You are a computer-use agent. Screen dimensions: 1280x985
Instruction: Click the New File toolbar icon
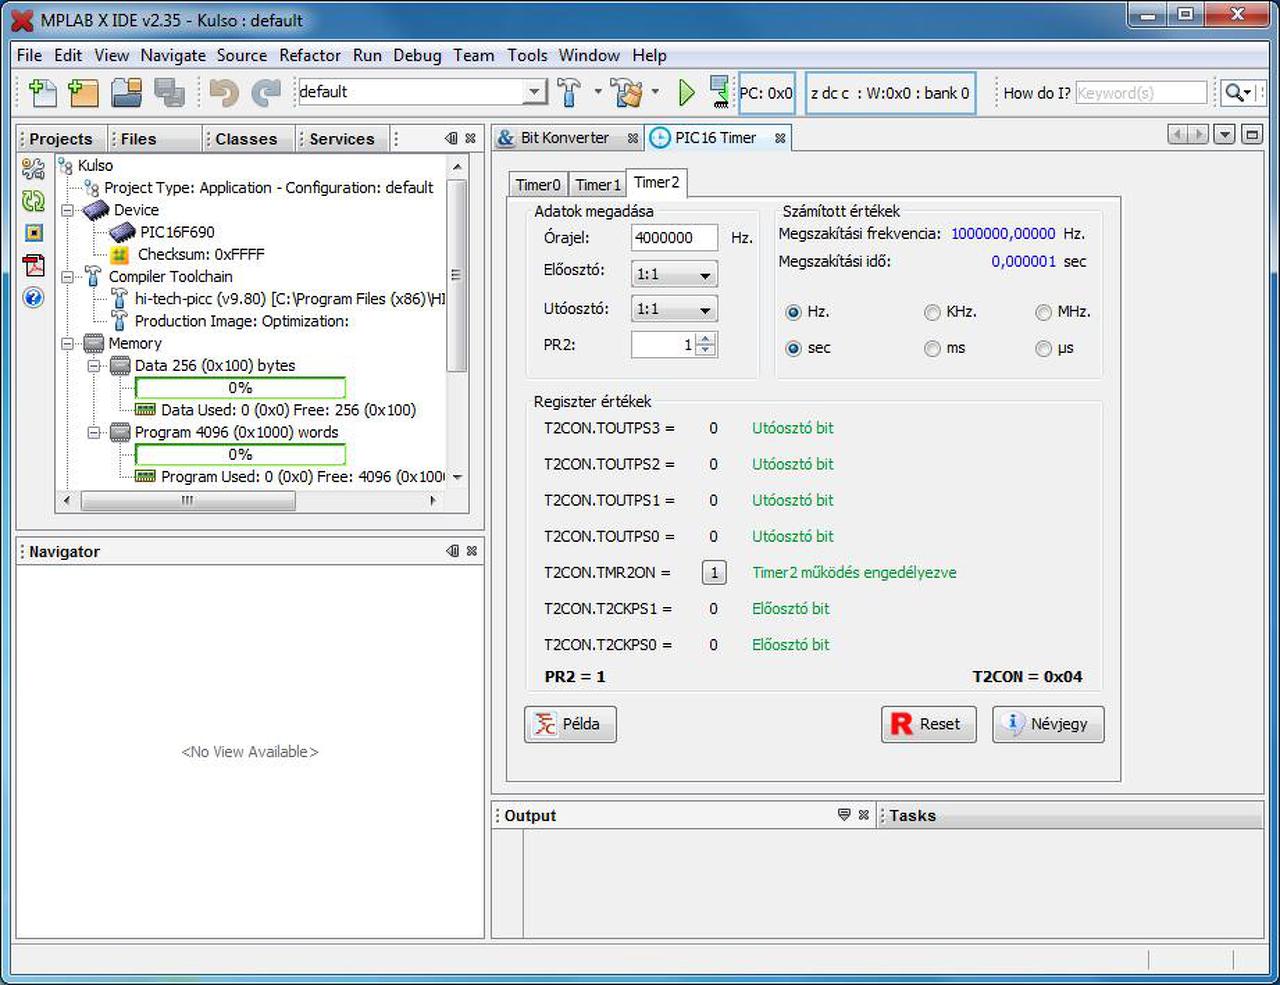(x=42, y=92)
